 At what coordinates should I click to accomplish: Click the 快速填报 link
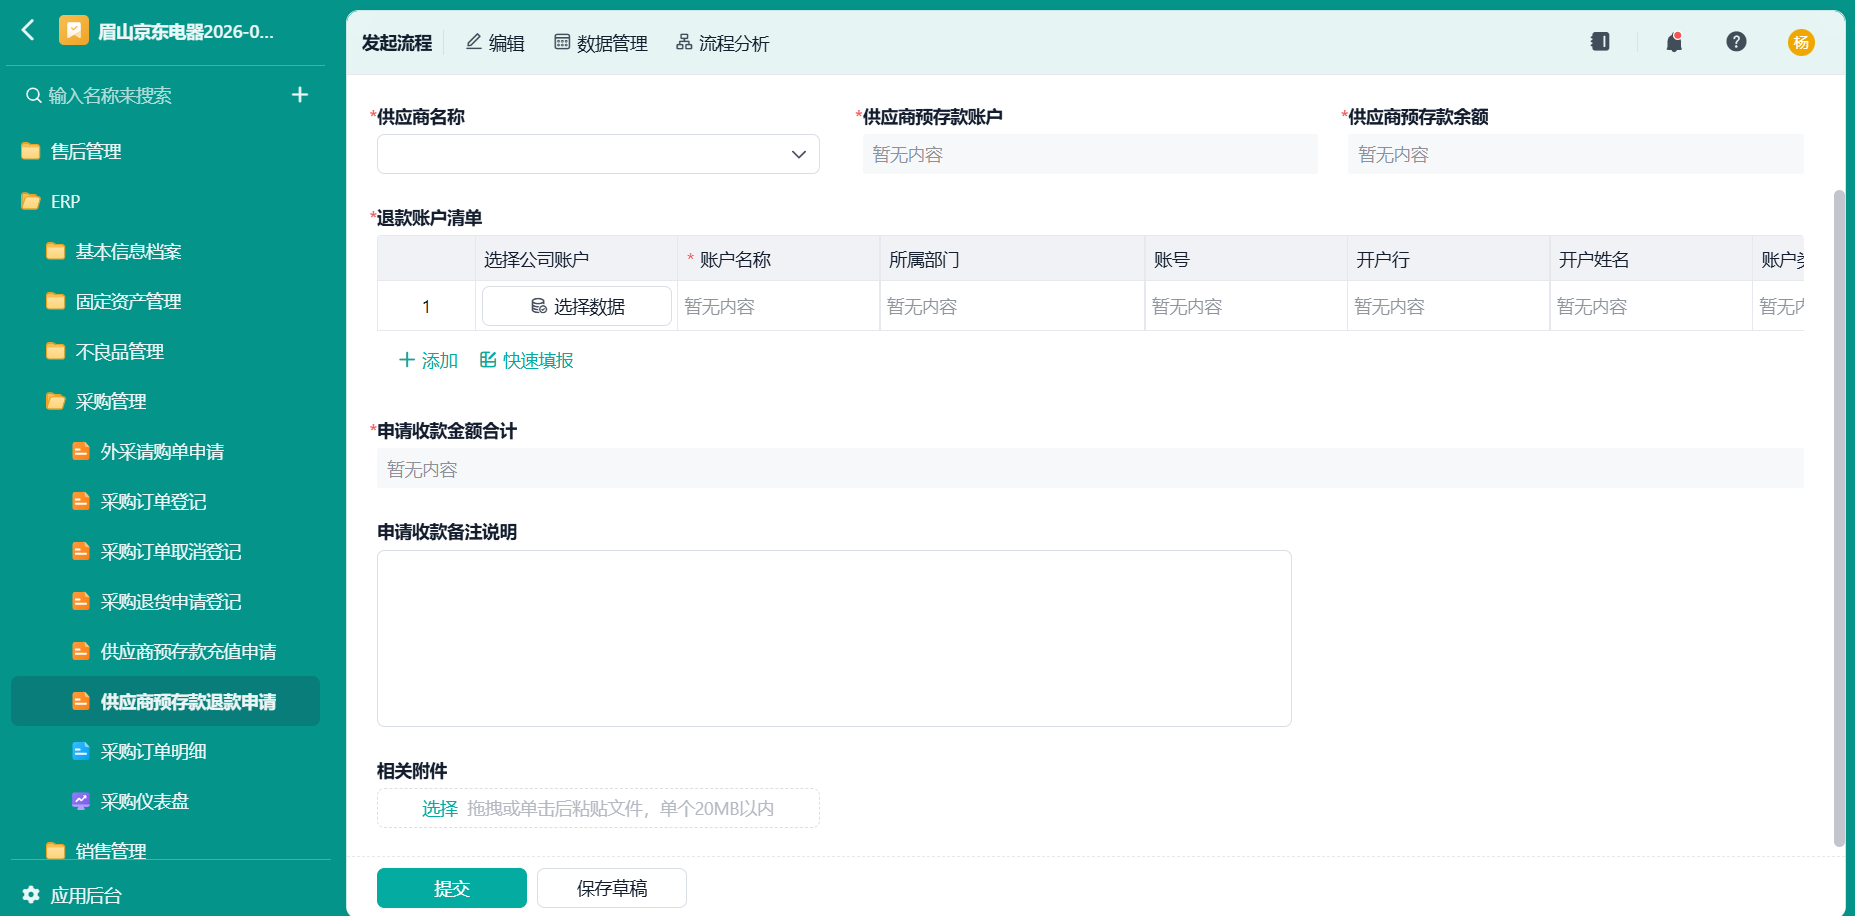tap(527, 360)
